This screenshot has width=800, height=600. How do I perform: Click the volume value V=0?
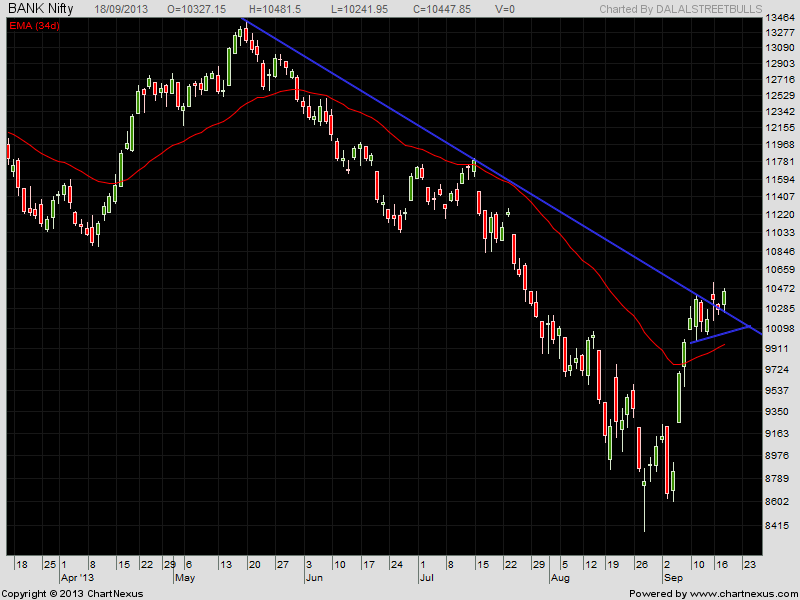(x=505, y=9)
